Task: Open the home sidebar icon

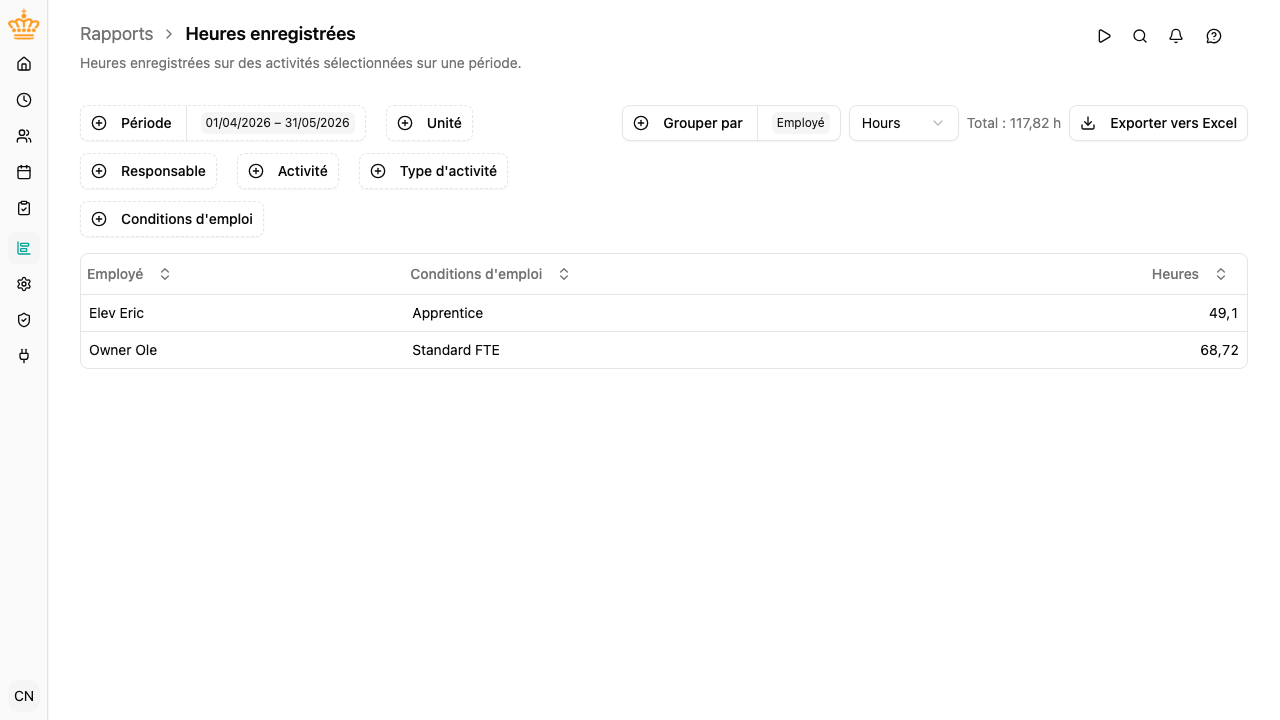Action: click(24, 64)
